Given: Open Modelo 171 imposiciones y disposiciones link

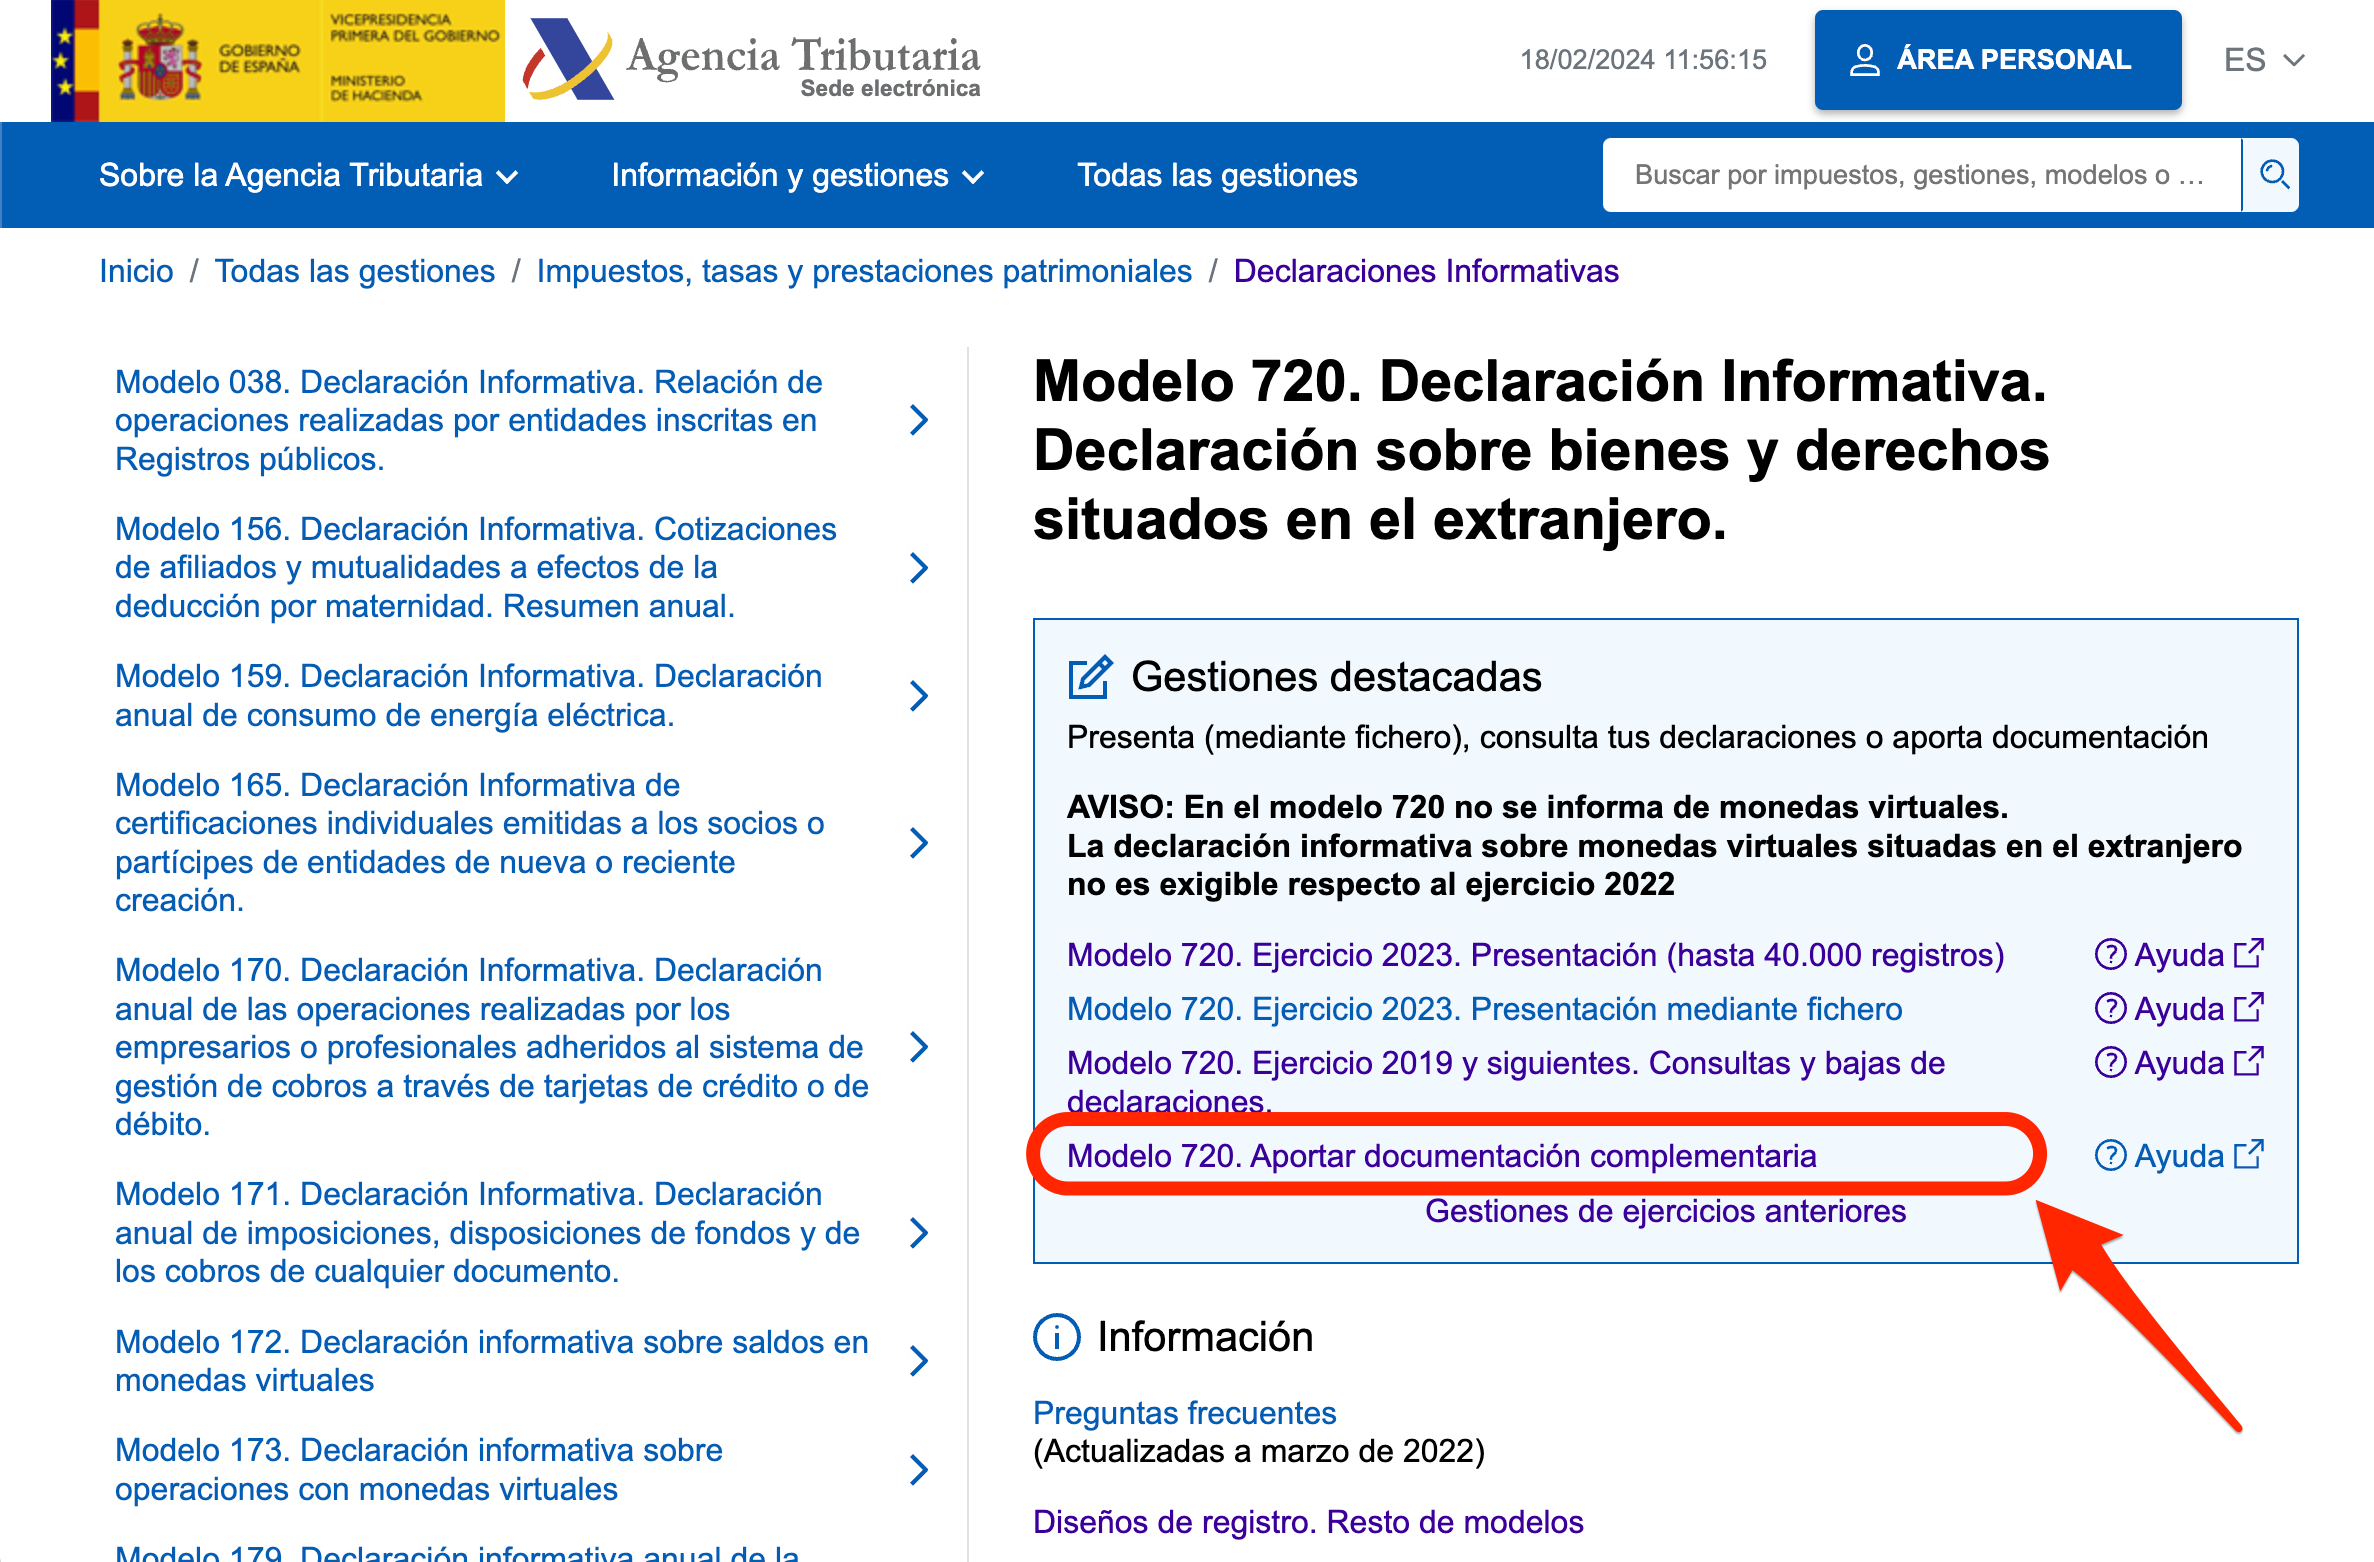Looking at the screenshot, I should coord(488,1233).
